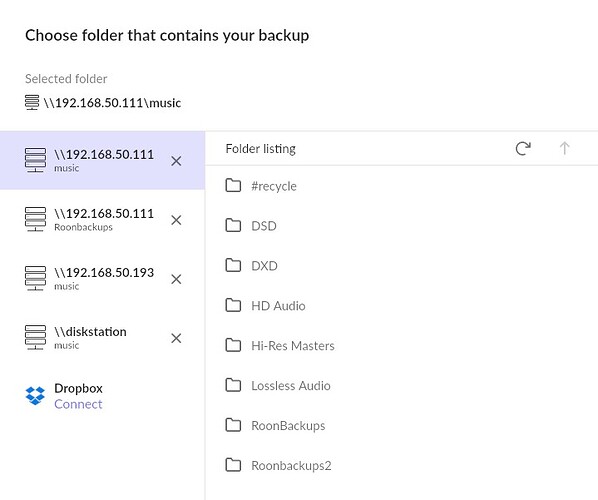This screenshot has width=598, height=500.
Task: Go up one folder level
Action: (564, 148)
